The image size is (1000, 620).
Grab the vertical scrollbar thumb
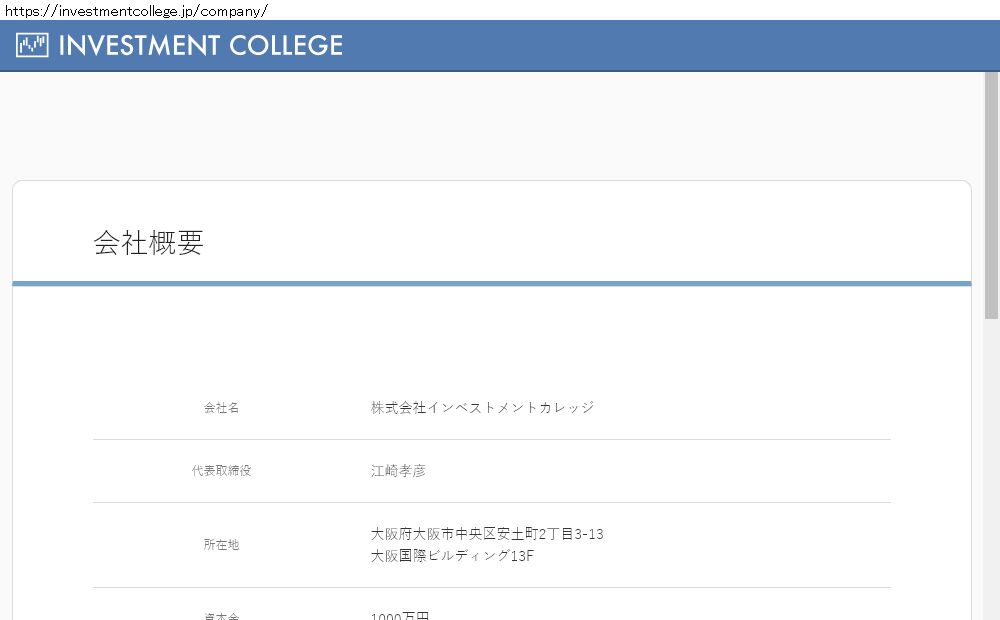991,195
